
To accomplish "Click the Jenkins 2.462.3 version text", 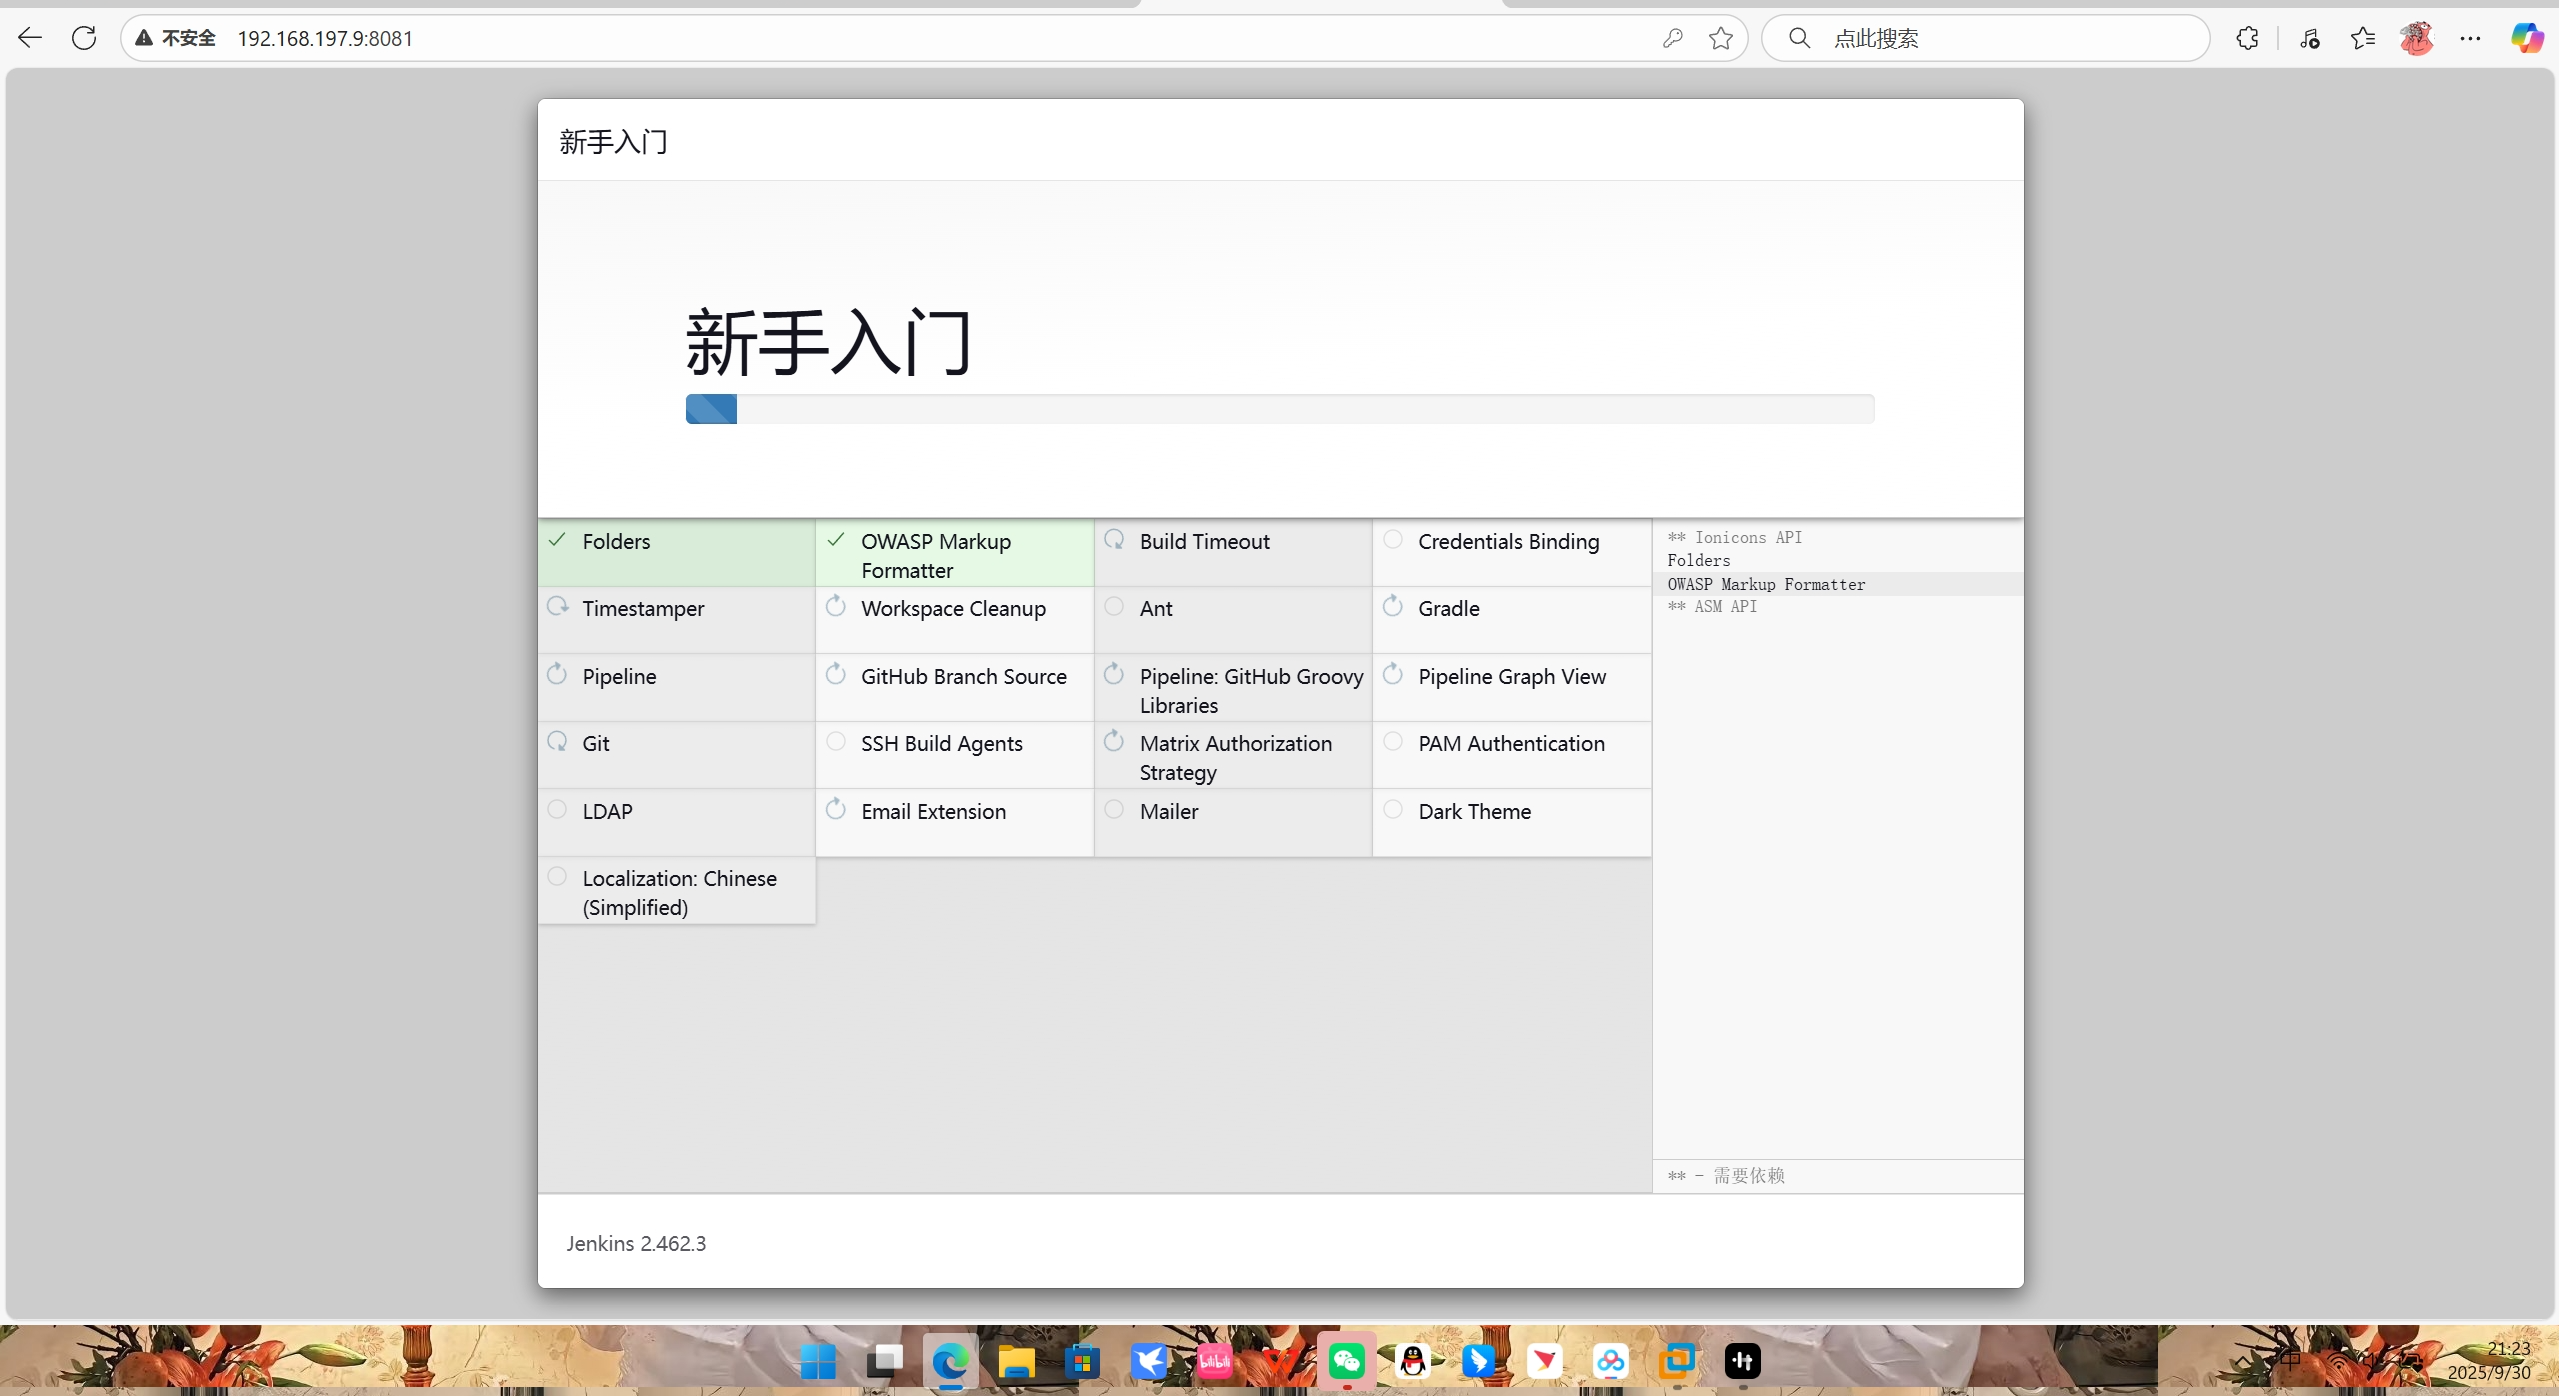I will click(636, 1243).
